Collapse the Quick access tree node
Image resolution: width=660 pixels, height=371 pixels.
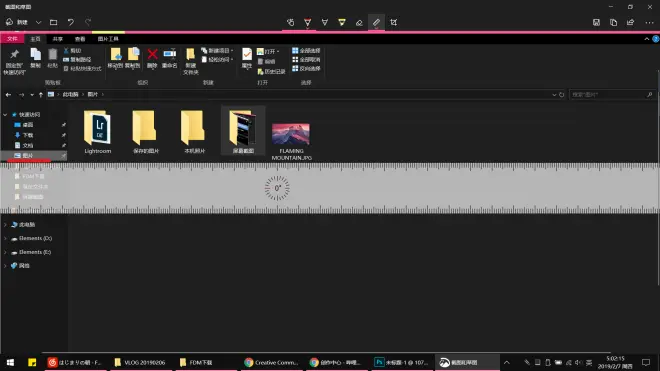[5, 115]
